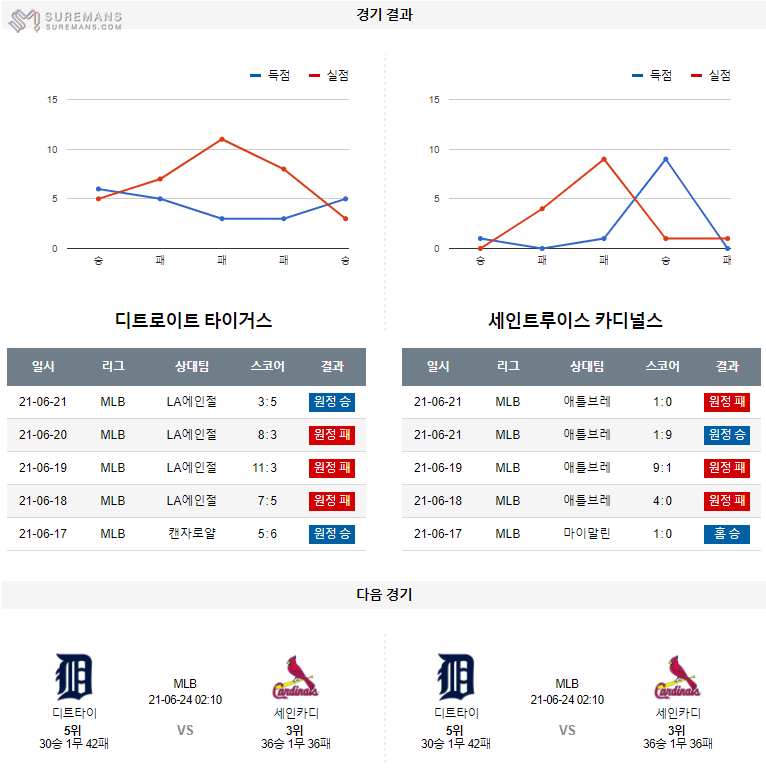Click blue 득점 legend marker on Detroit chart
The width and height of the screenshot is (766, 778).
pyautogui.click(x=256, y=75)
